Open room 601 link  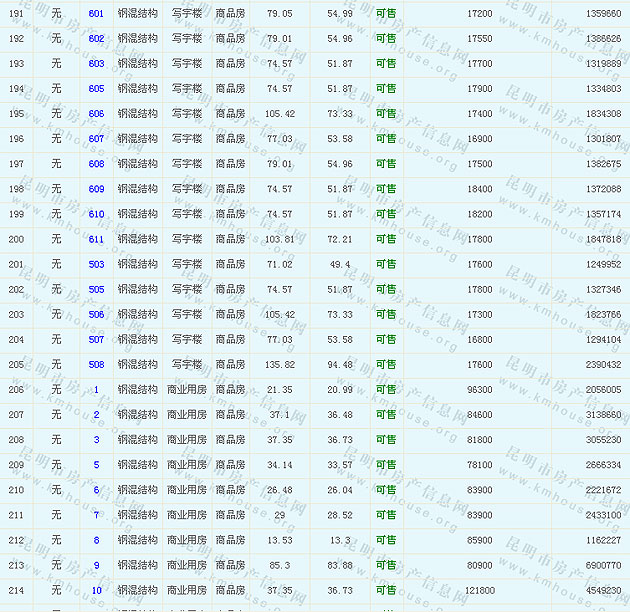tap(96, 13)
